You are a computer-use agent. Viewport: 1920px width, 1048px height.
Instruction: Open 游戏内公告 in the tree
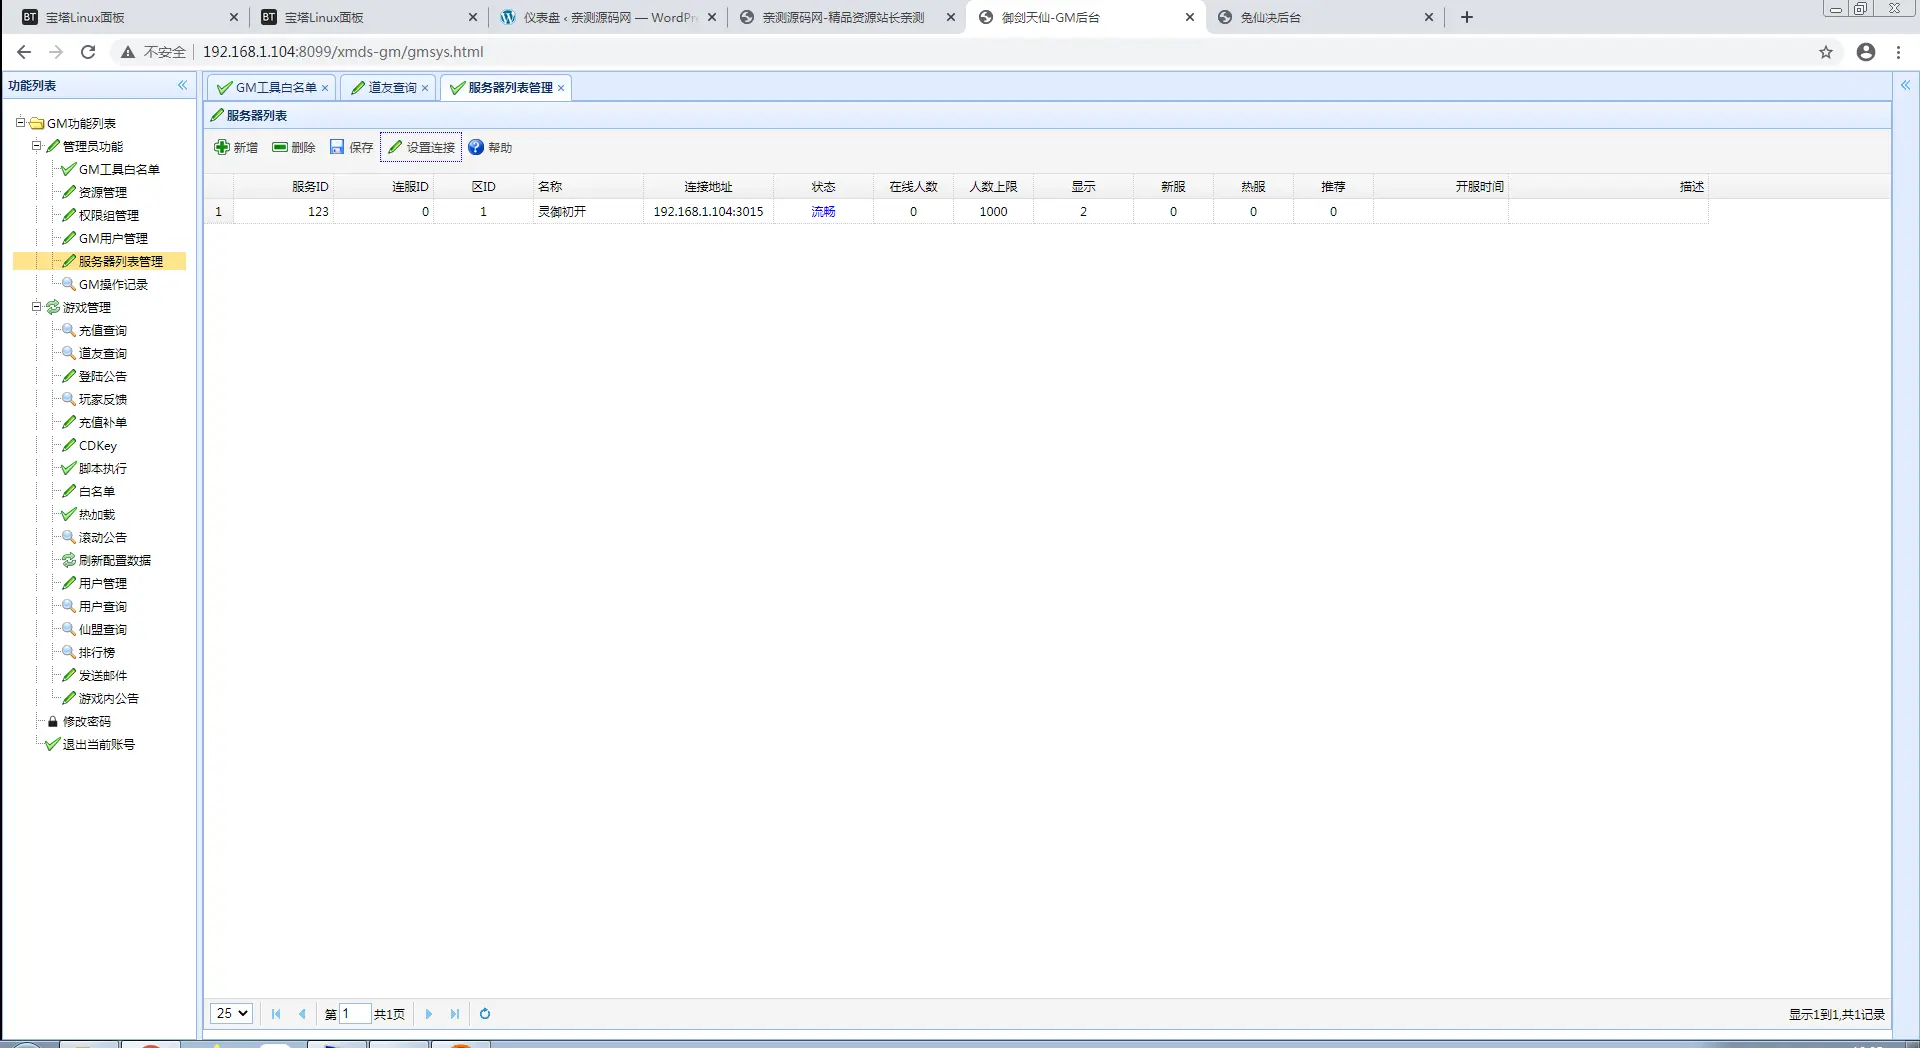click(x=108, y=698)
